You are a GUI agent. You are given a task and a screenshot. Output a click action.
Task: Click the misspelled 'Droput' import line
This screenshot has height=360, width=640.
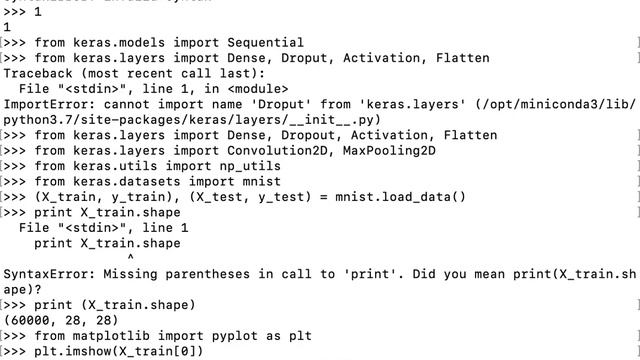pyautogui.click(x=246, y=58)
